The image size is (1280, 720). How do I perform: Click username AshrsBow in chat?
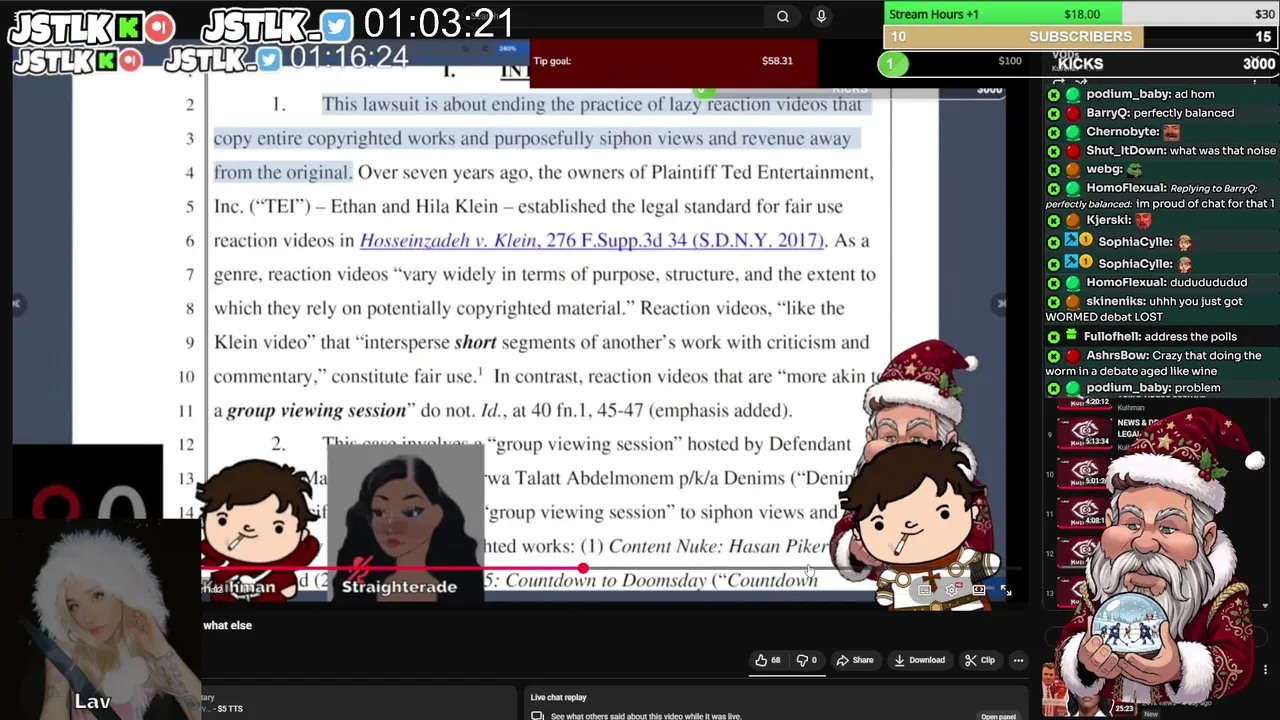click(x=1117, y=356)
